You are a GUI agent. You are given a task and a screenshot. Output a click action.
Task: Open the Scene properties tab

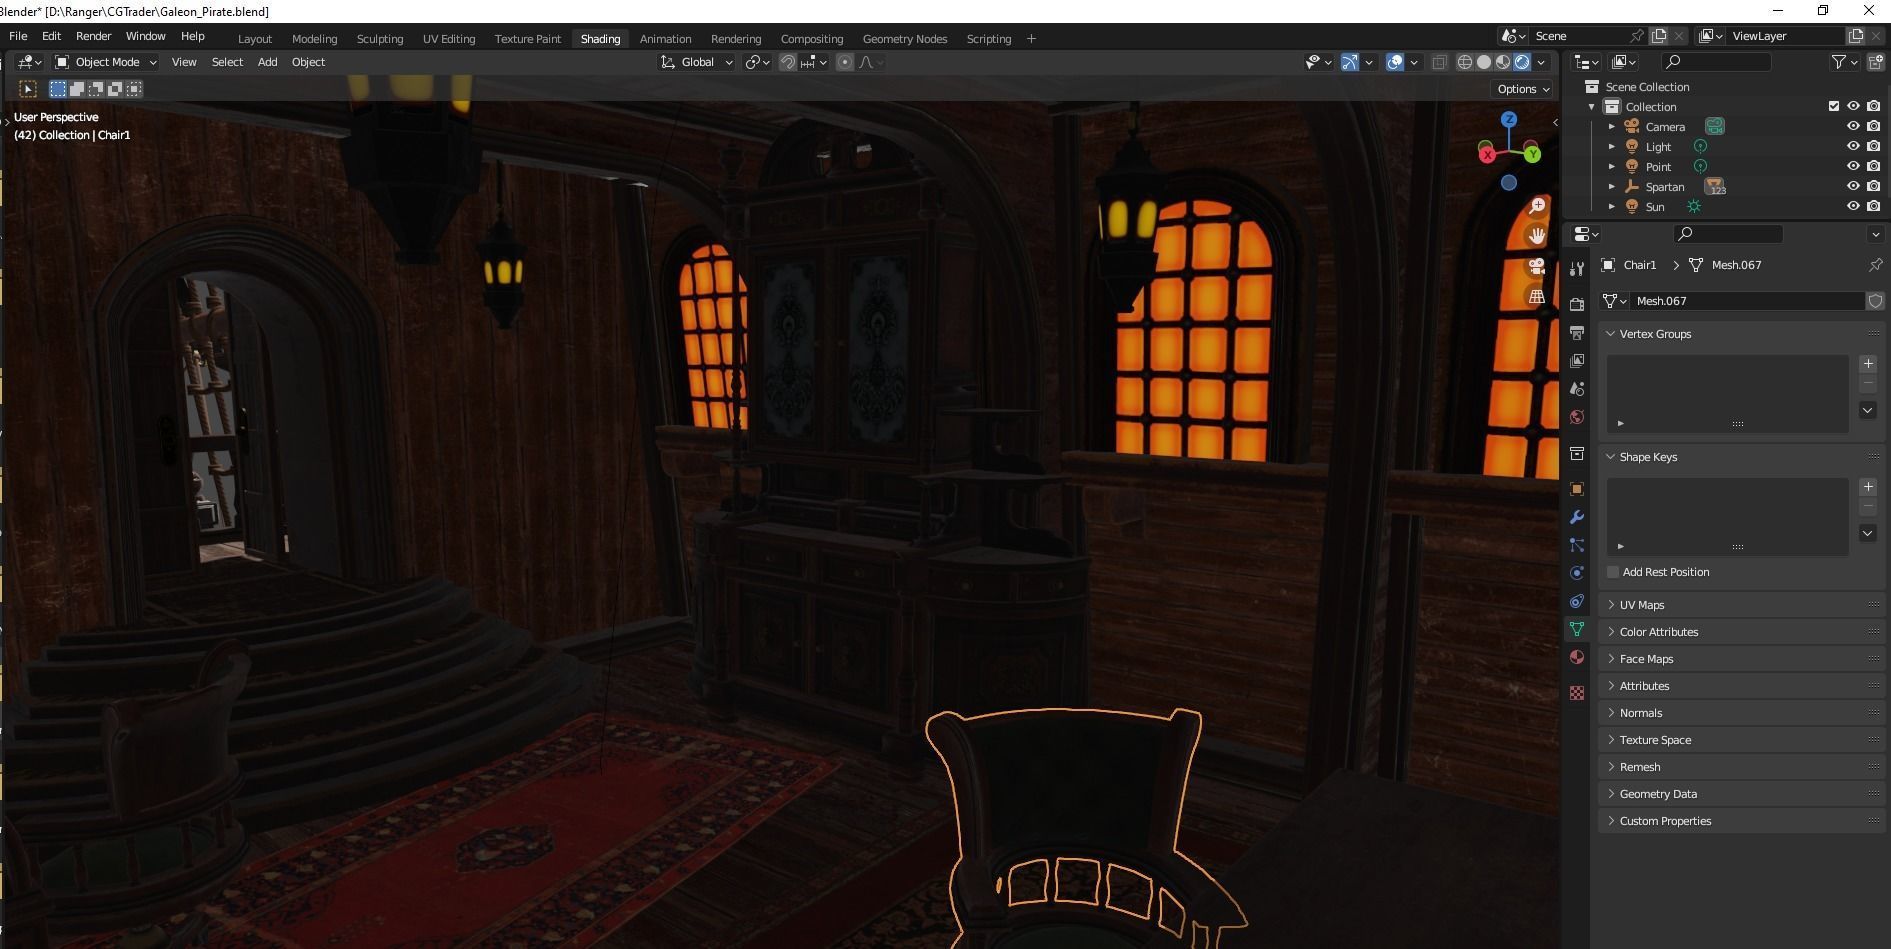[x=1577, y=388]
